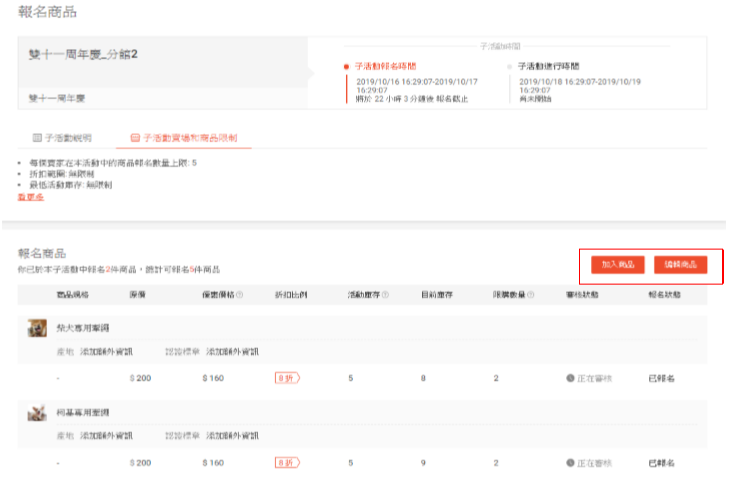The image size is (754, 502).
Task: Click help icon beside 優惠價格 header
Action: 239,295
